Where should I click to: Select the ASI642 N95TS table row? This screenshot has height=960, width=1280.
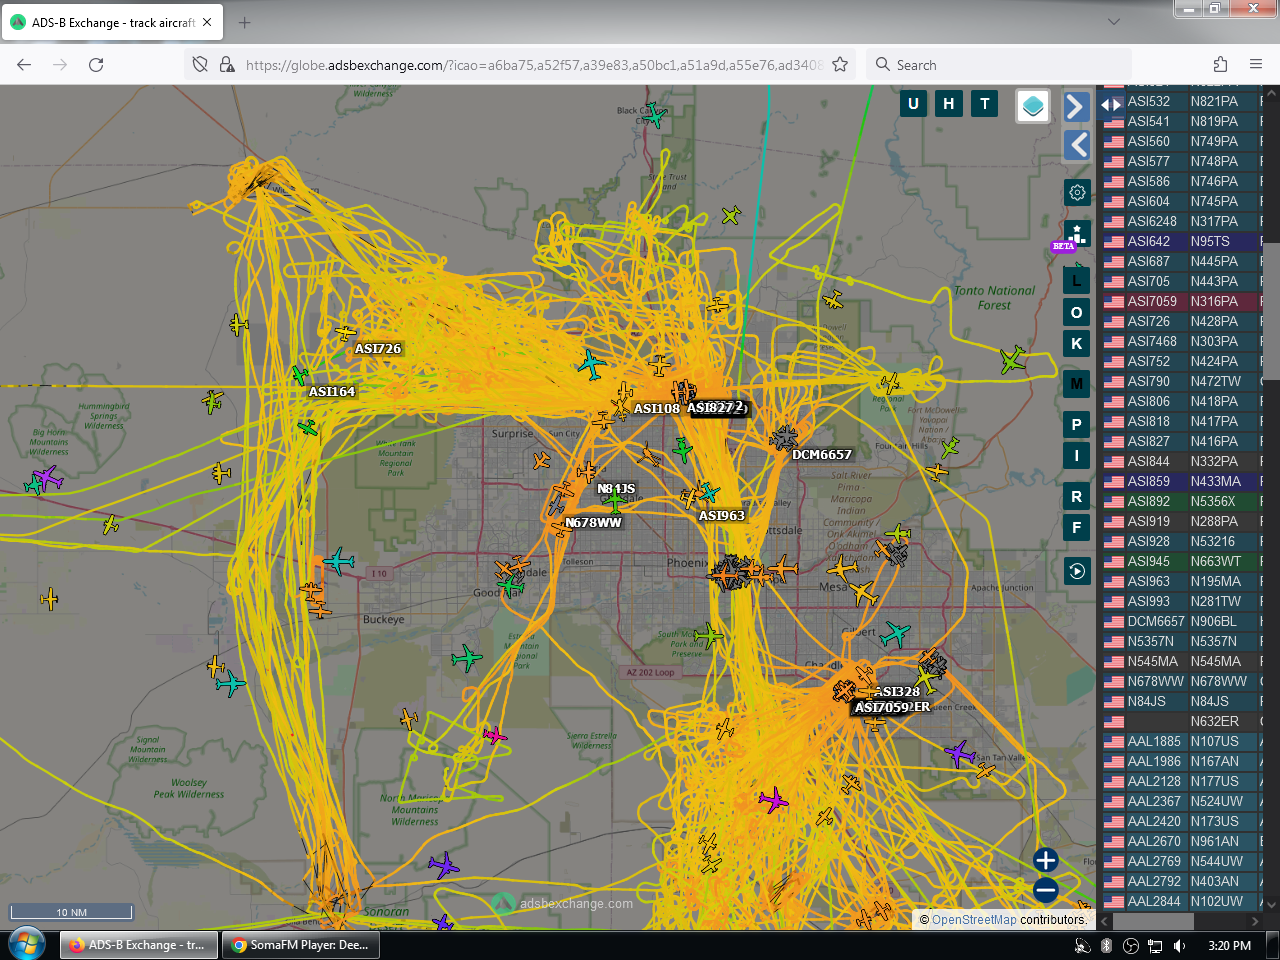[1182, 241]
